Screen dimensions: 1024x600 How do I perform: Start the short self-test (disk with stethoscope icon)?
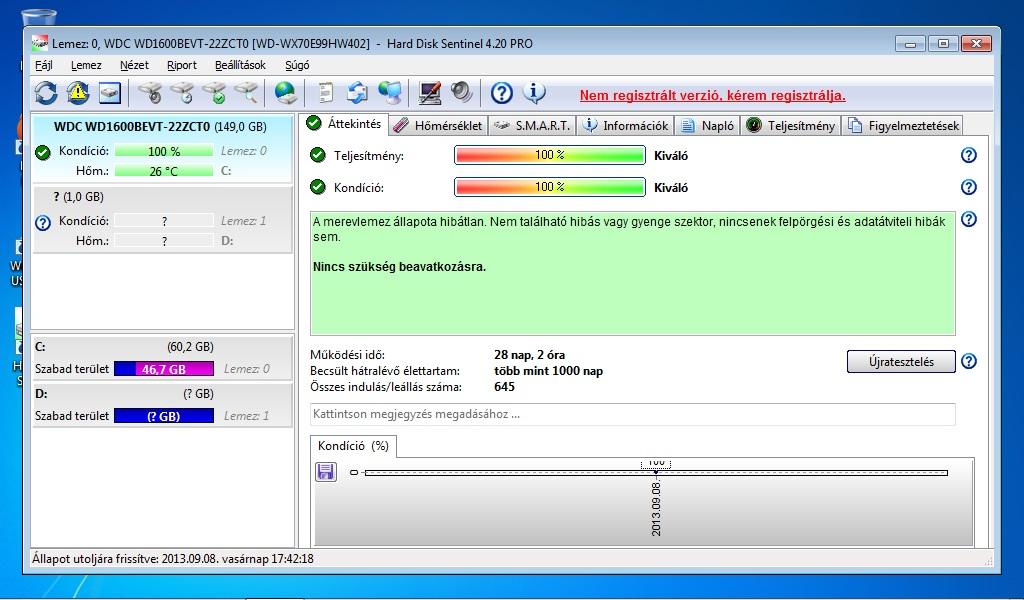tap(151, 93)
